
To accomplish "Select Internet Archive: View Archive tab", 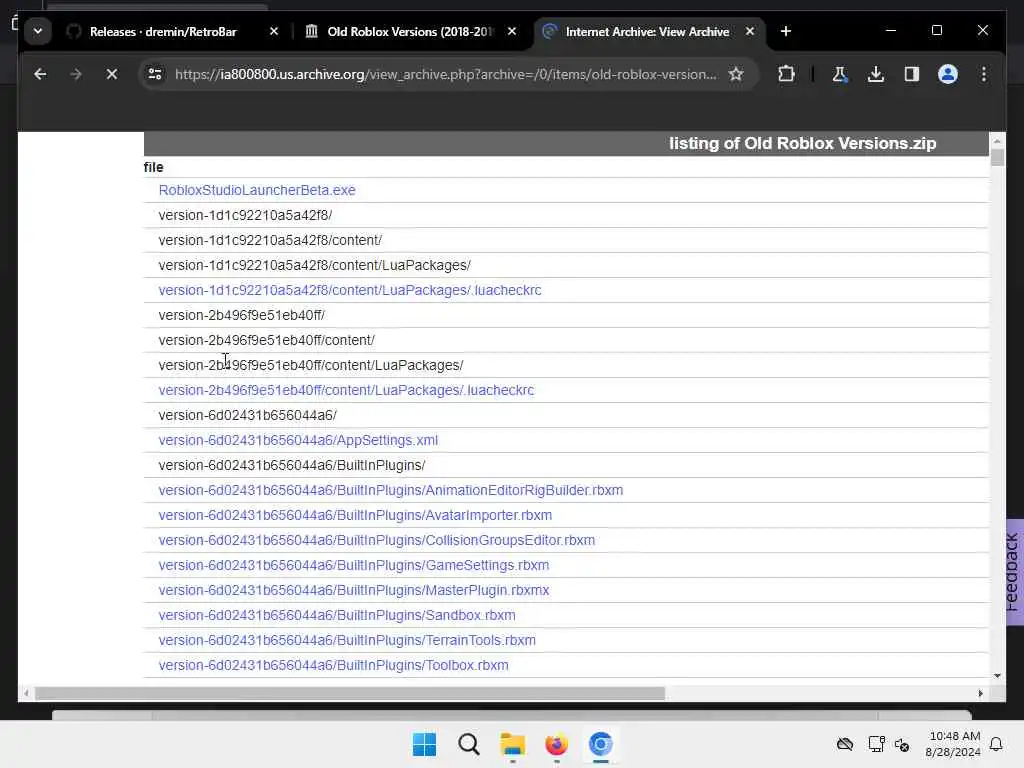I will (x=647, y=31).
